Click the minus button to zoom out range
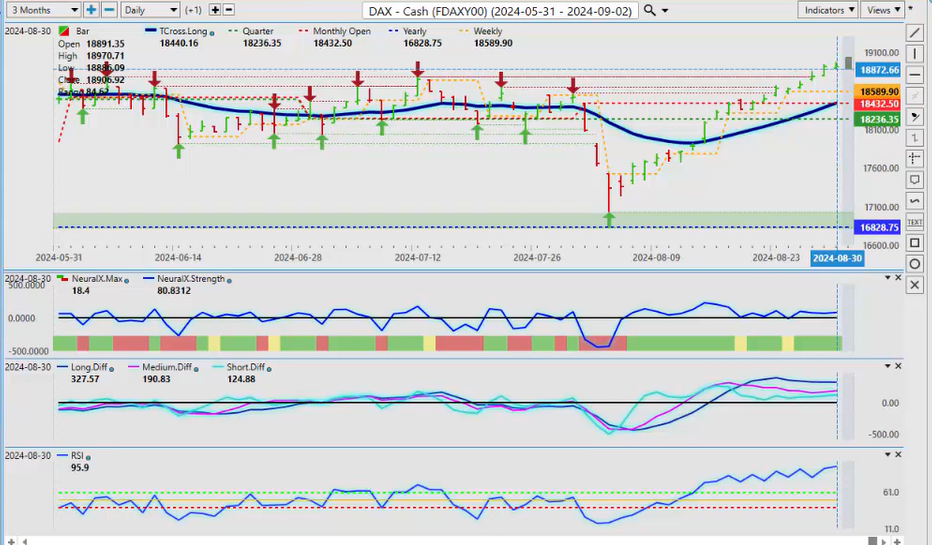 [x=109, y=10]
